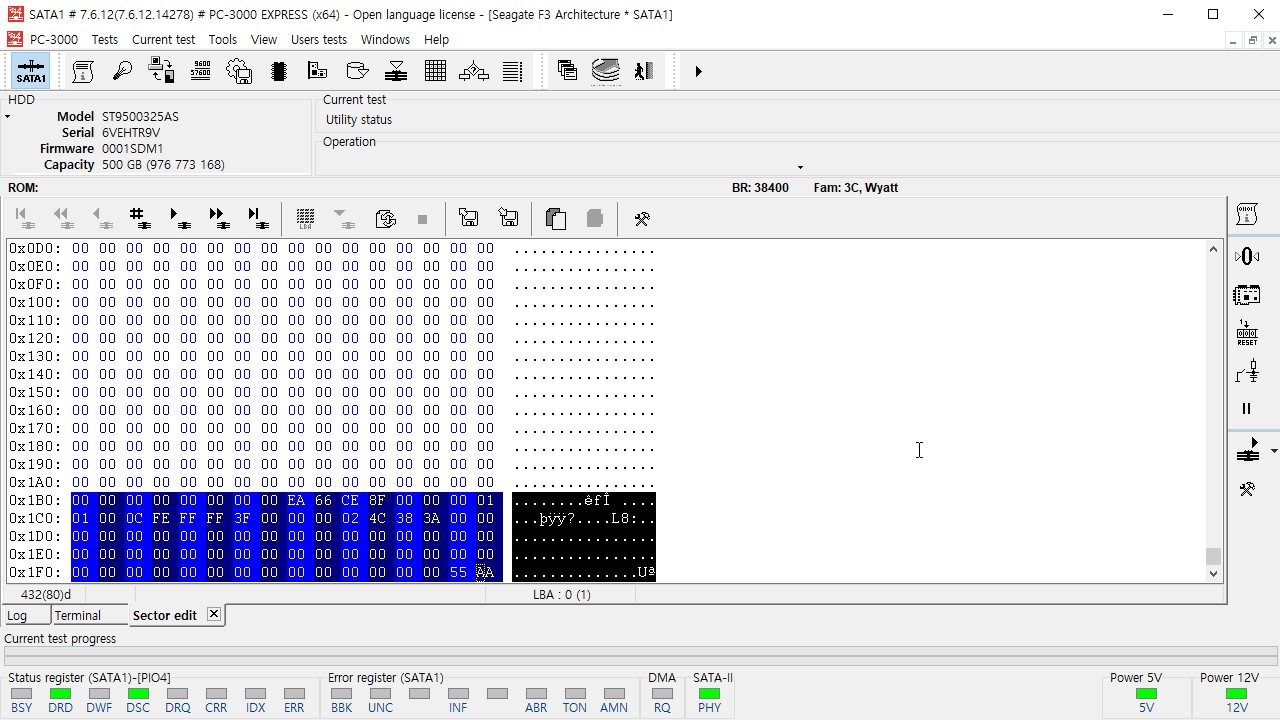The image size is (1280, 720).
Task: Click the RESET icon in the right sidebar
Action: (1246, 333)
